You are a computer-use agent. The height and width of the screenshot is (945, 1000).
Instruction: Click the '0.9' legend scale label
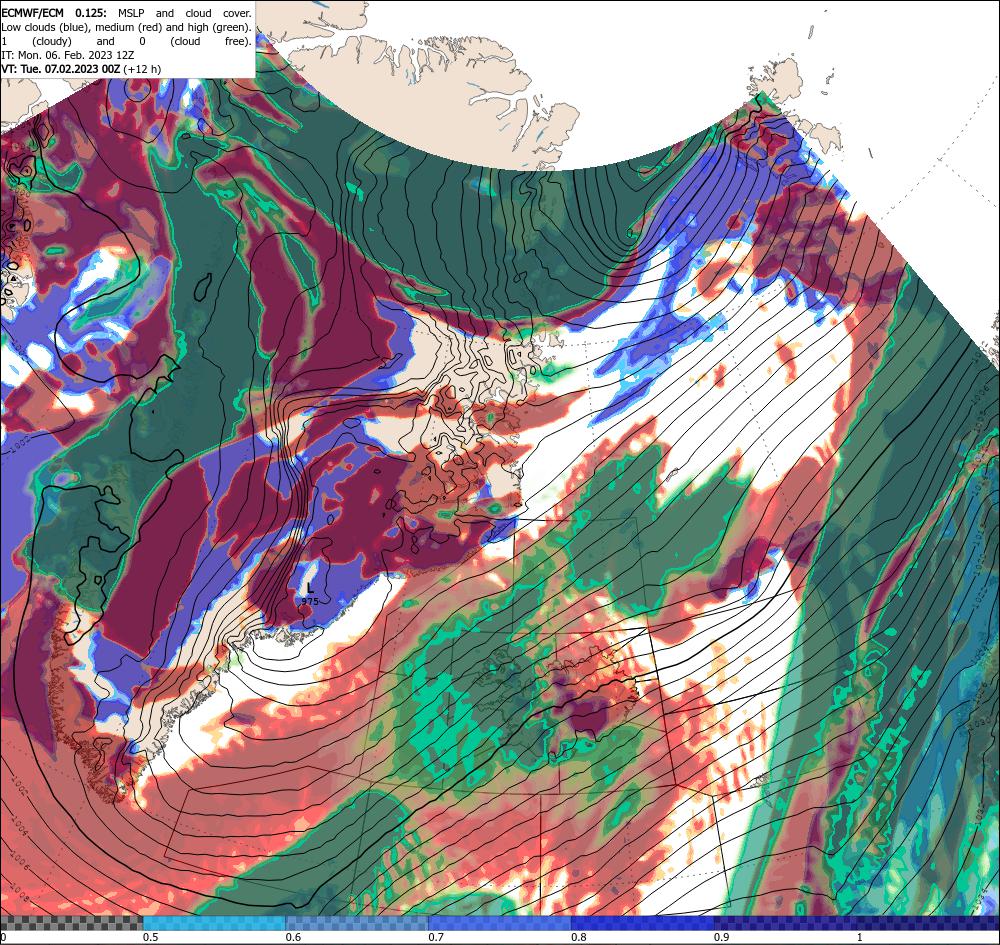[722, 937]
